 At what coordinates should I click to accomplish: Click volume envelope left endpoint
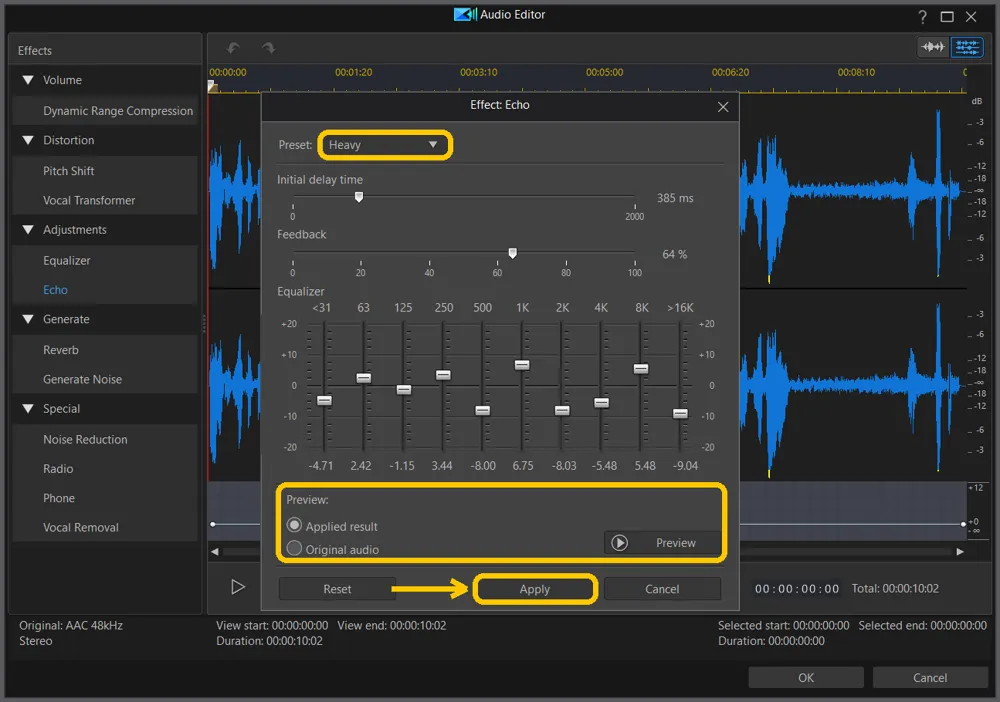[x=213, y=524]
